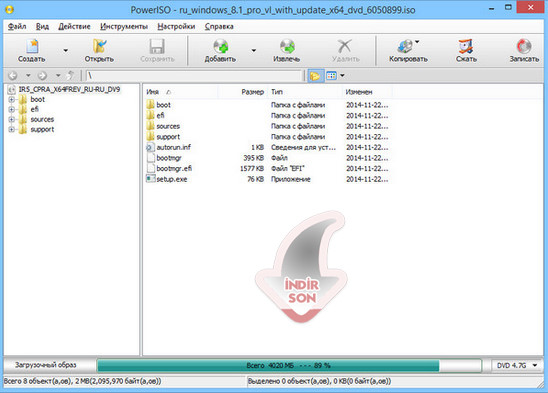This screenshot has height=393, width=548.
Task: Click the Открыть (Open) toolbar icon
Action: pyautogui.click(x=99, y=50)
